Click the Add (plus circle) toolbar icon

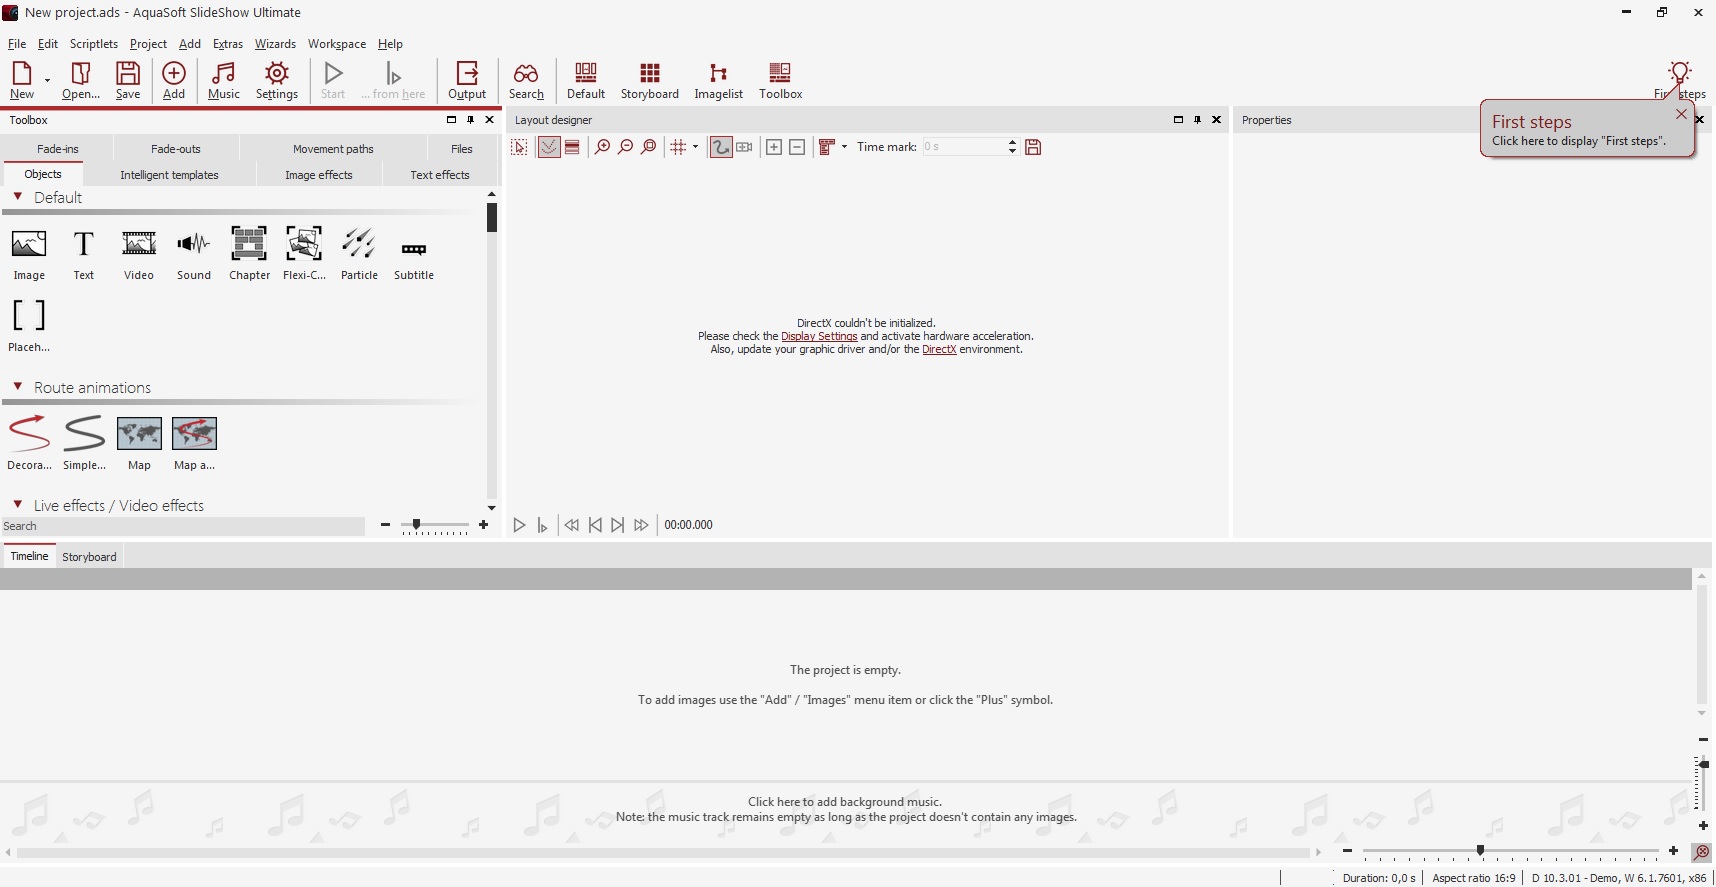(x=174, y=80)
